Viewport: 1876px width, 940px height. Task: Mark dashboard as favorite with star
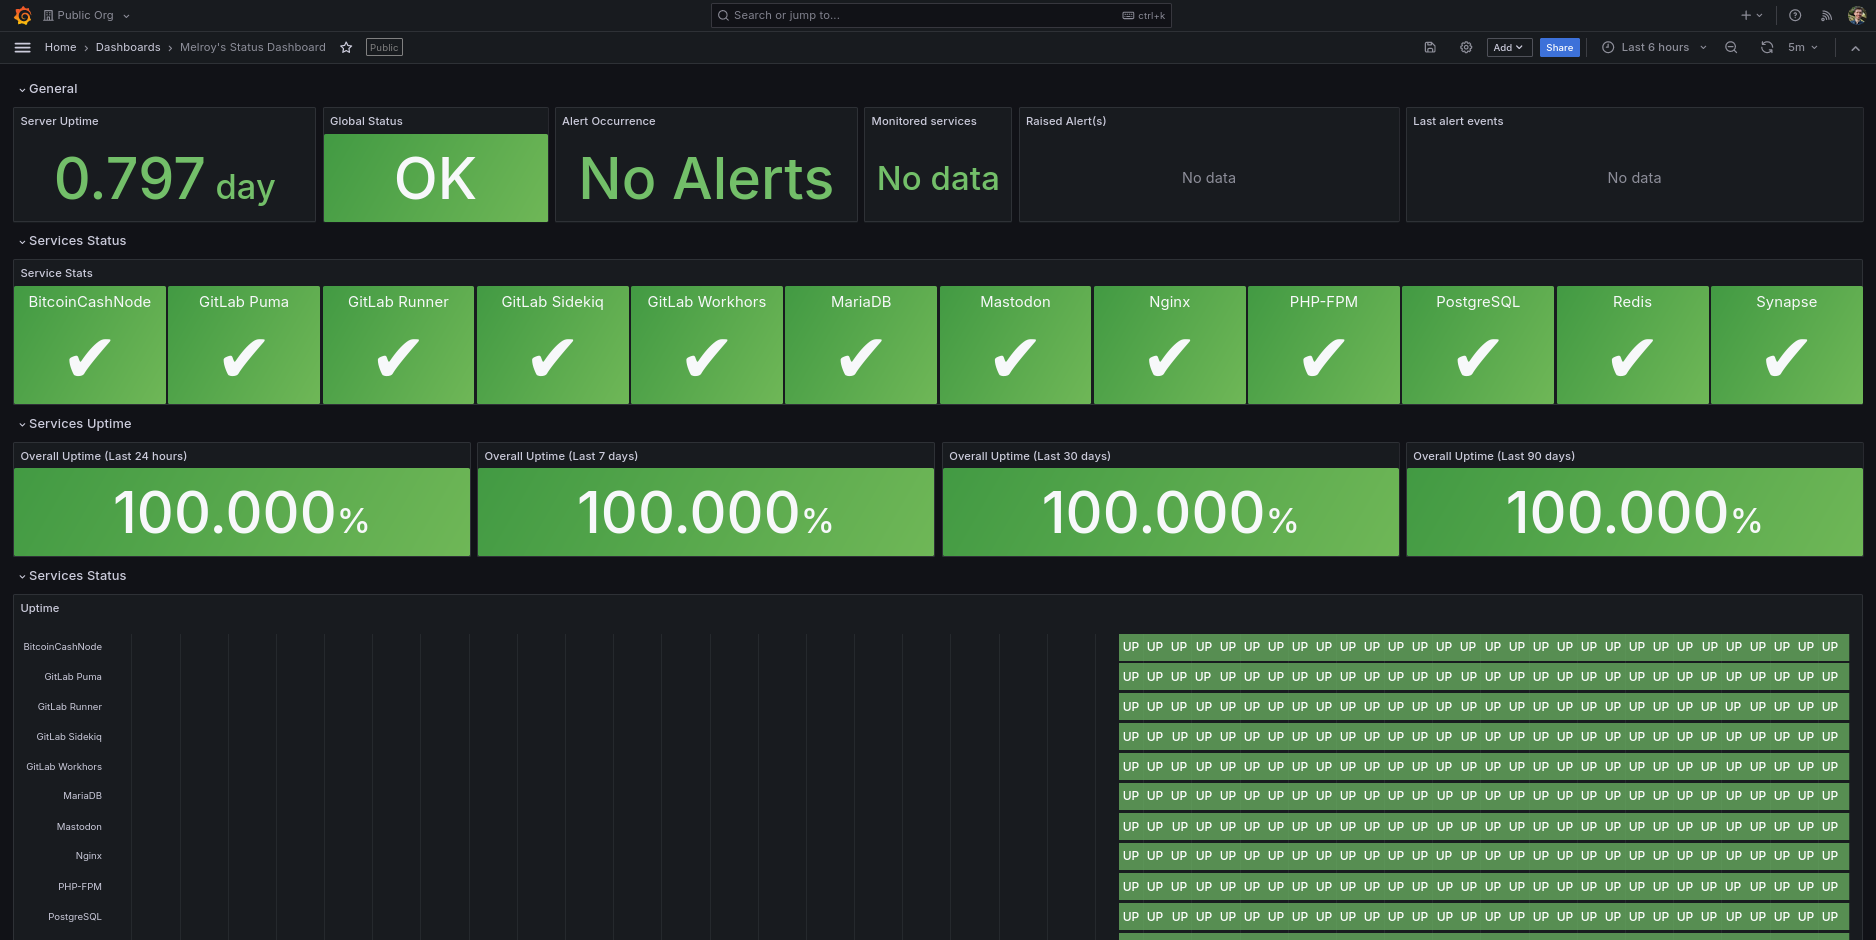346,47
